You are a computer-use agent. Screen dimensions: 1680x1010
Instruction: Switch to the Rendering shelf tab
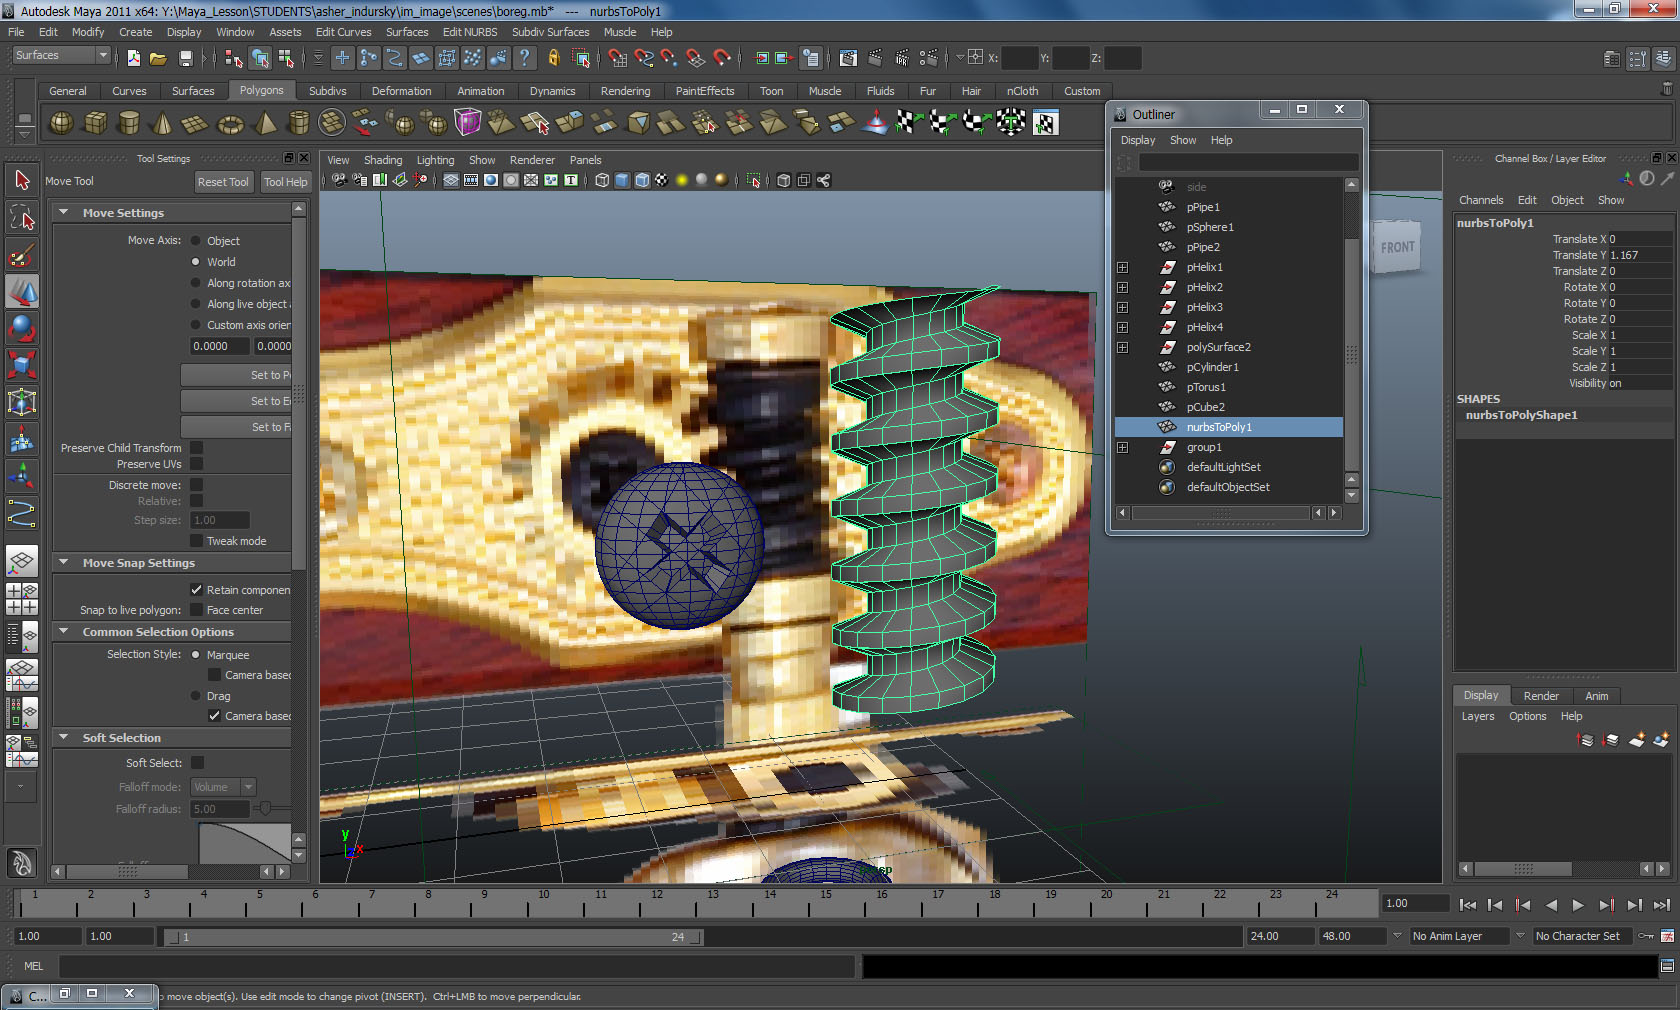625,91
